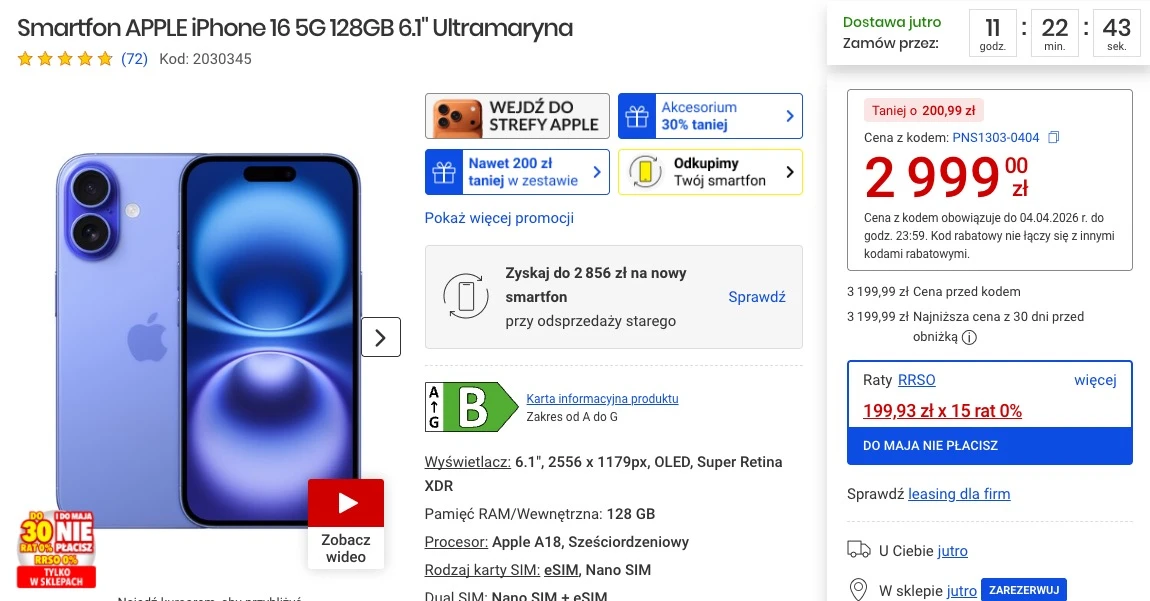Click the iPhone 16 product image
Viewport: 1150px width, 601px height.
(208, 340)
